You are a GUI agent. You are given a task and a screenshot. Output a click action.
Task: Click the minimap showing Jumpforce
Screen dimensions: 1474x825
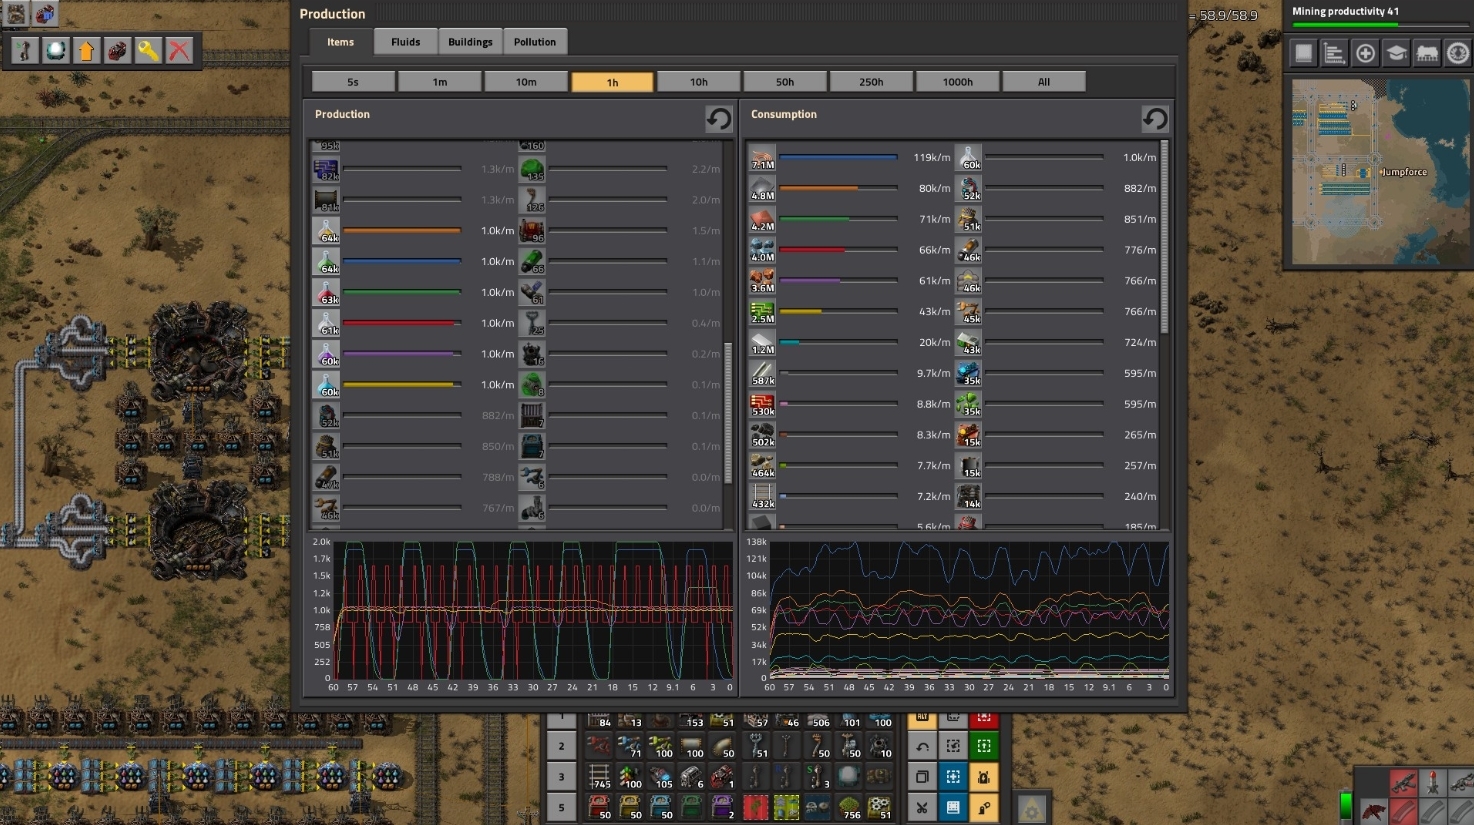[1379, 172]
